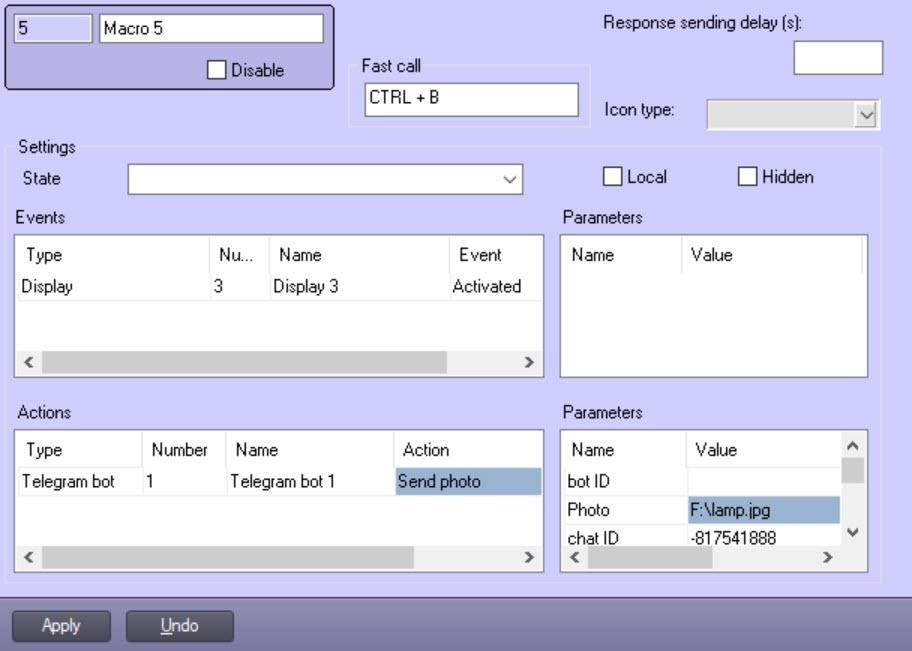Click the empty bot ID value cell
This screenshot has height=651, width=912.
coord(764,481)
